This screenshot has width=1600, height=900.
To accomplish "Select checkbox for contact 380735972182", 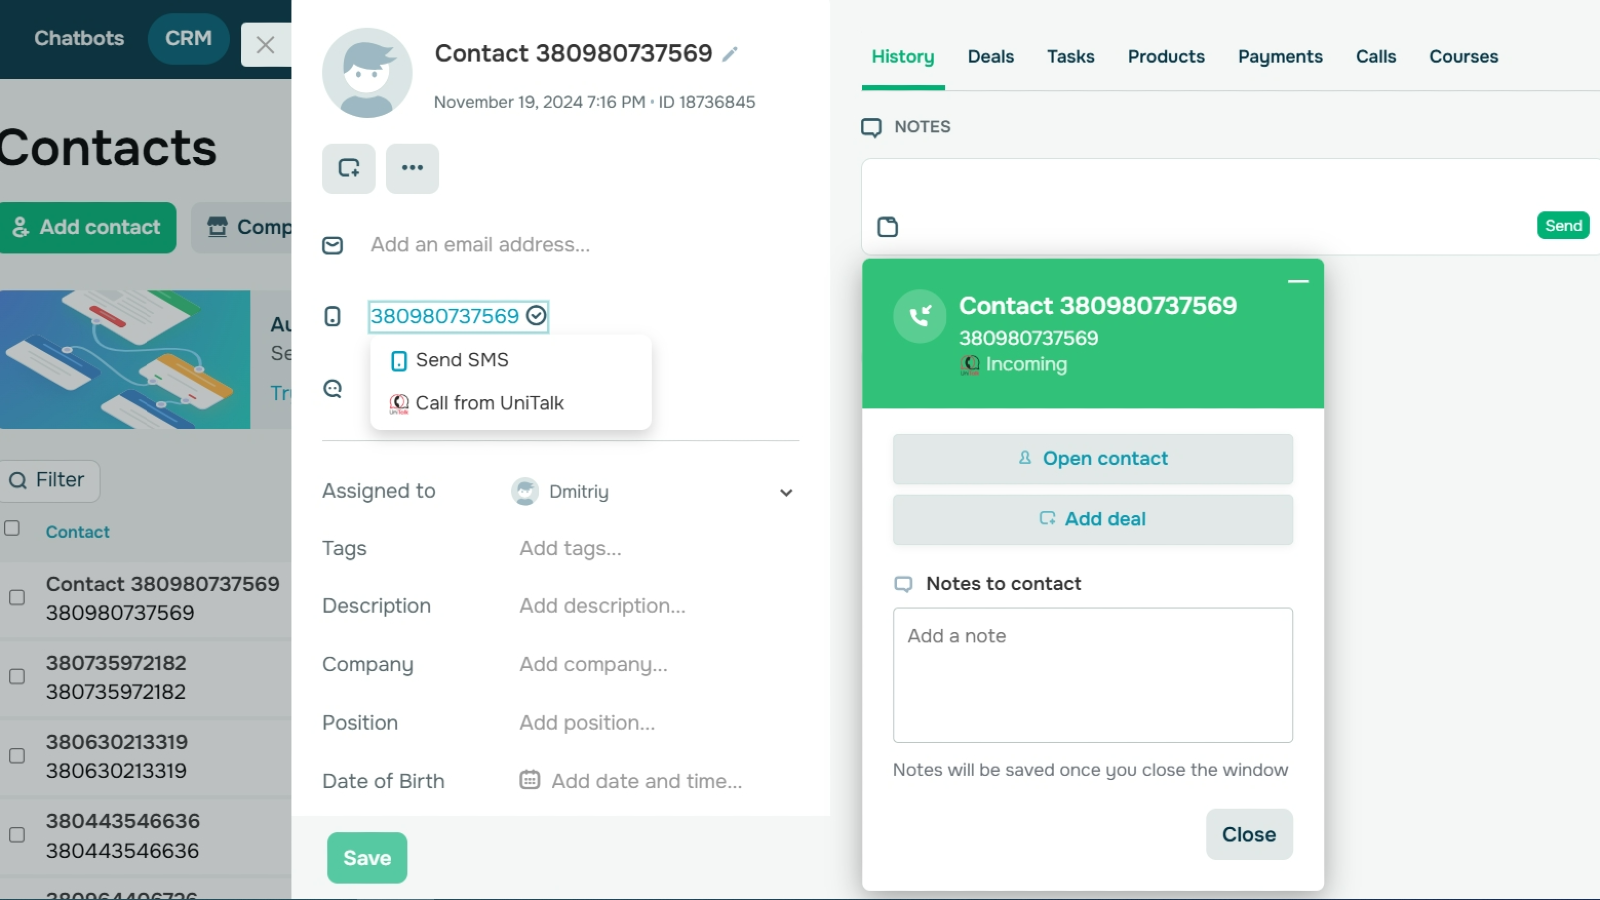I will (x=17, y=677).
